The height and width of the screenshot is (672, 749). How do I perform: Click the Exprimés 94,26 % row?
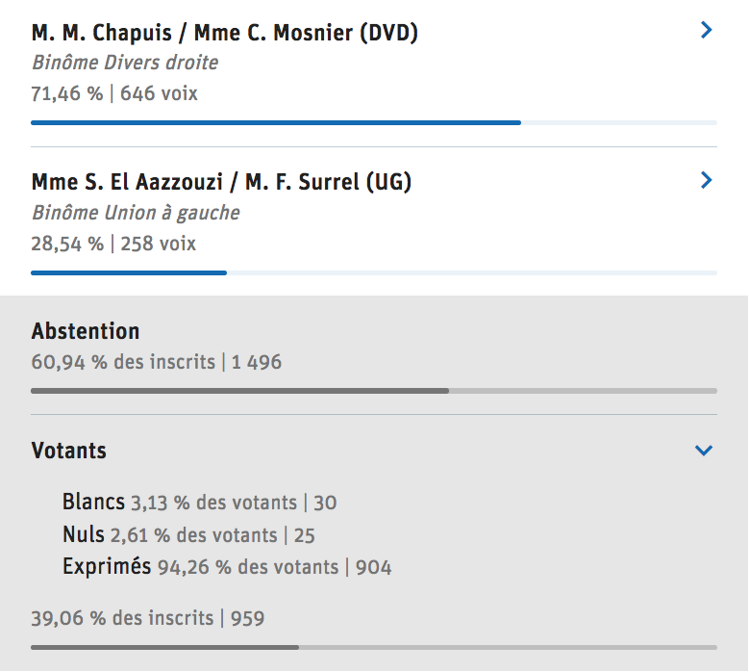227,568
